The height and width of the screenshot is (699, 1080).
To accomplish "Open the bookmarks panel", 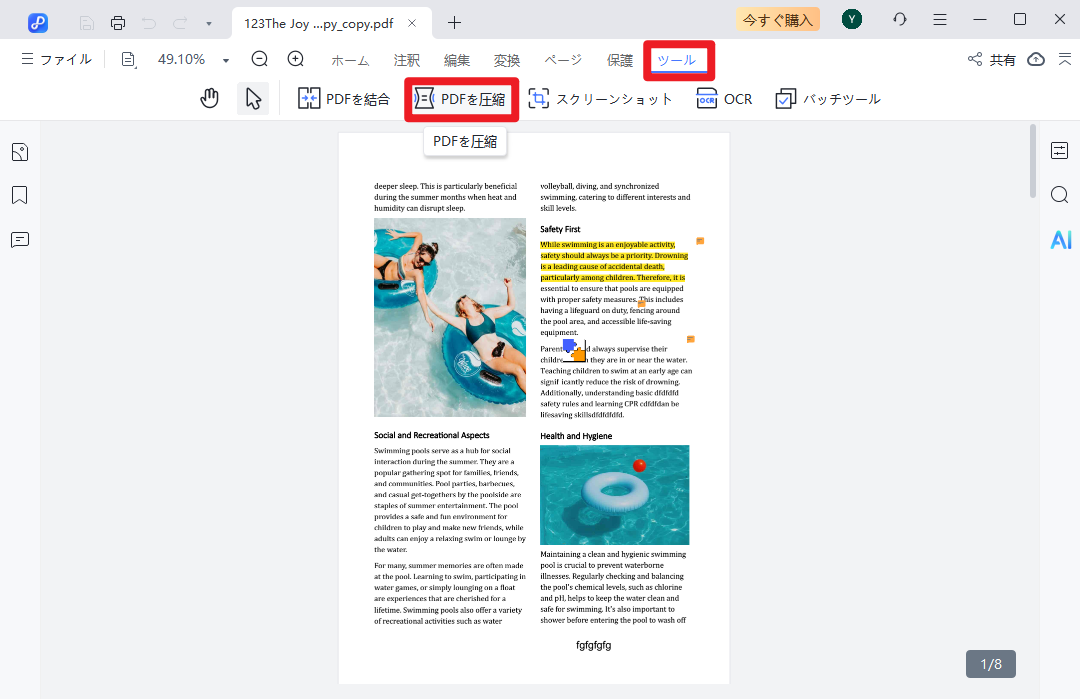I will point(20,195).
